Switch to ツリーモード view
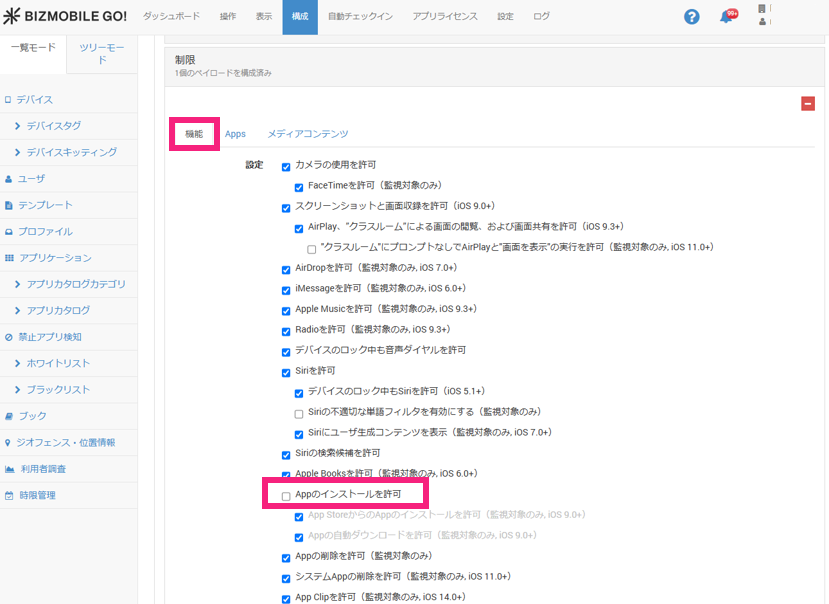Viewport: 829px width, 604px height. (x=101, y=54)
